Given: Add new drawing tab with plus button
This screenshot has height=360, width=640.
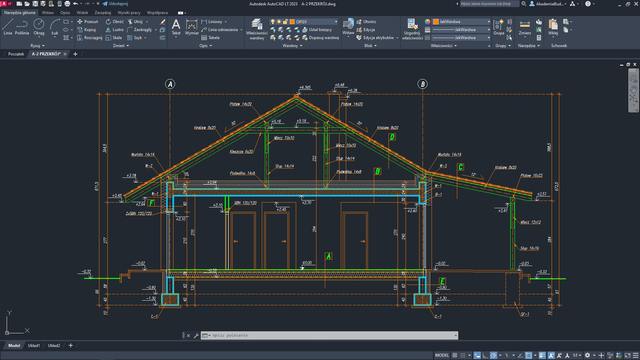Looking at the screenshot, I should coord(75,54).
